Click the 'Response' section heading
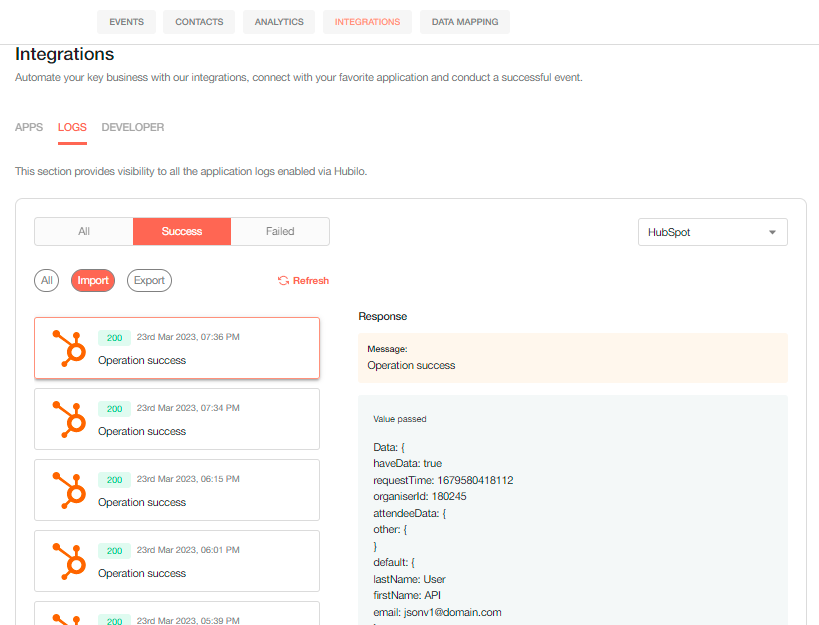 (x=382, y=316)
